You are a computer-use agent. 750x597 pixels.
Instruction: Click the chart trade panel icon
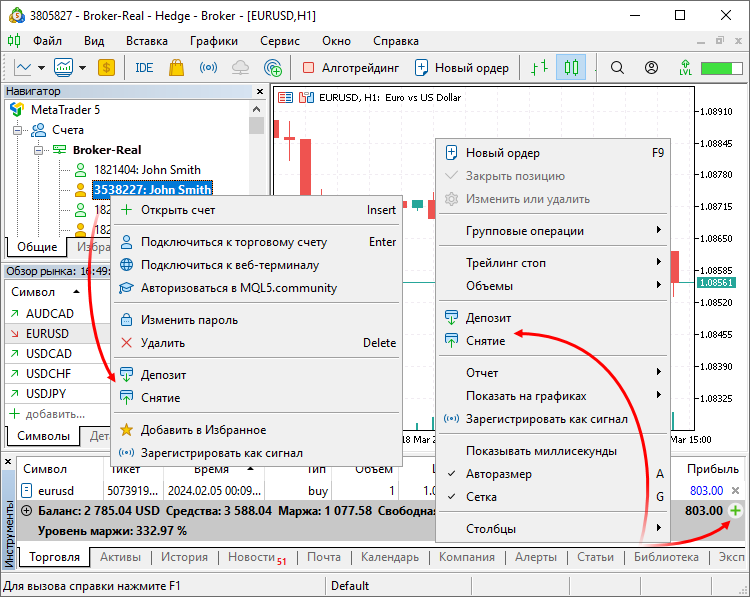pos(286,98)
